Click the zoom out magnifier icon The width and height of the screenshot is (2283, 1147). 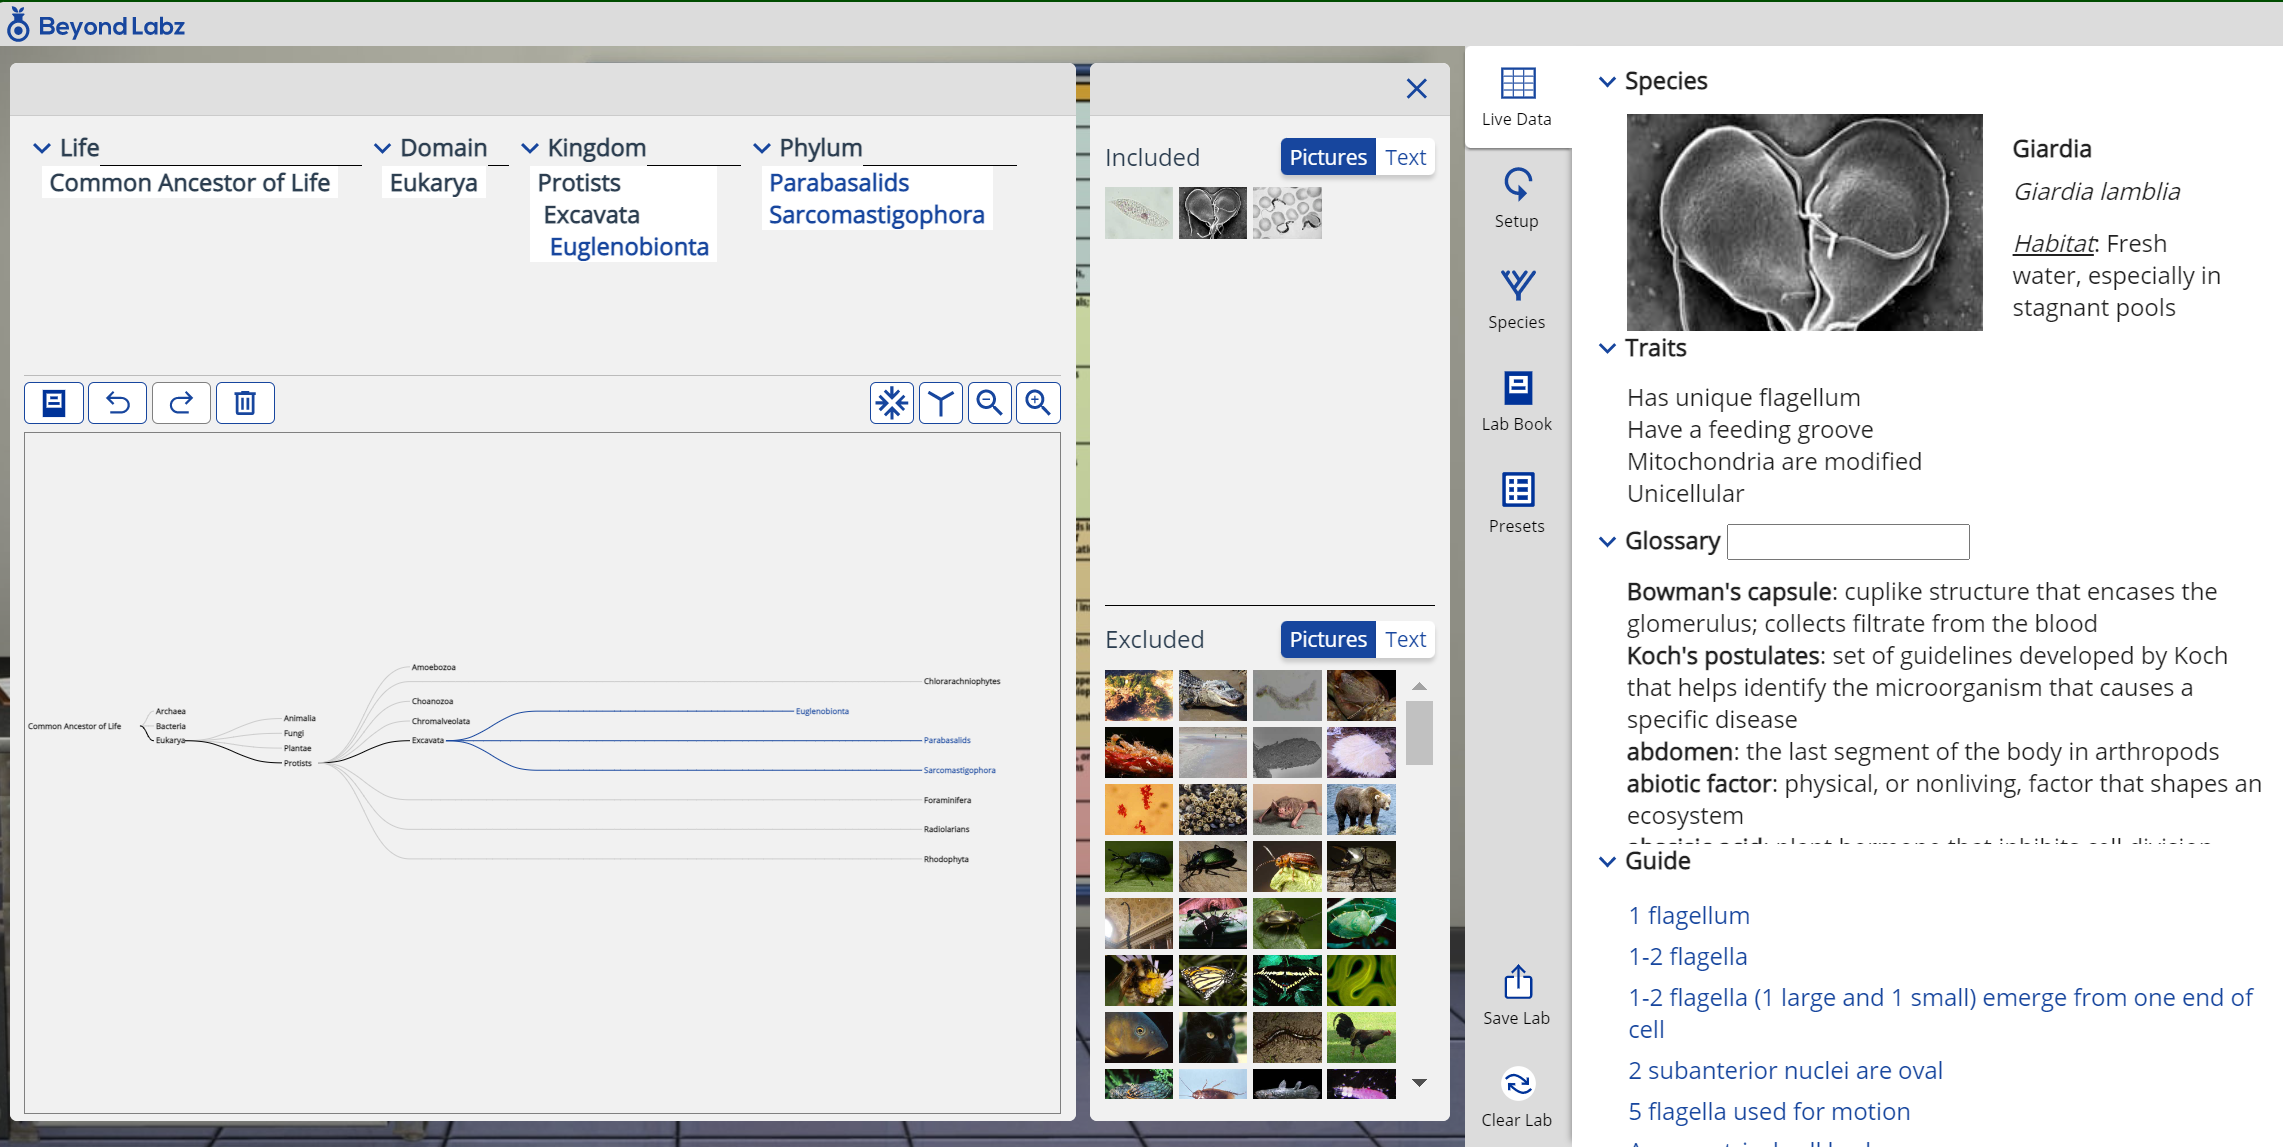pos(989,403)
